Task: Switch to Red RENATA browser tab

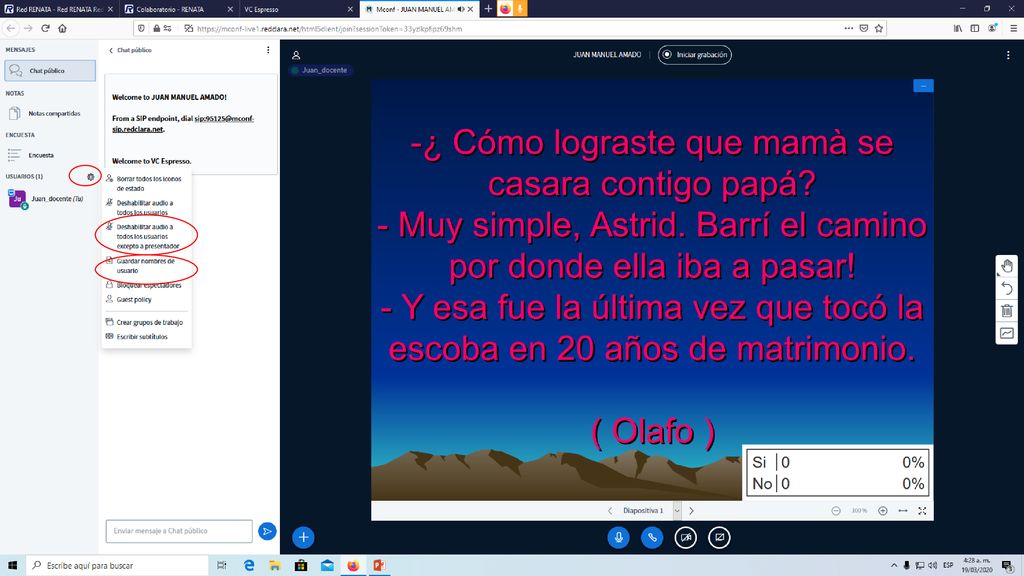Action: [x=57, y=9]
